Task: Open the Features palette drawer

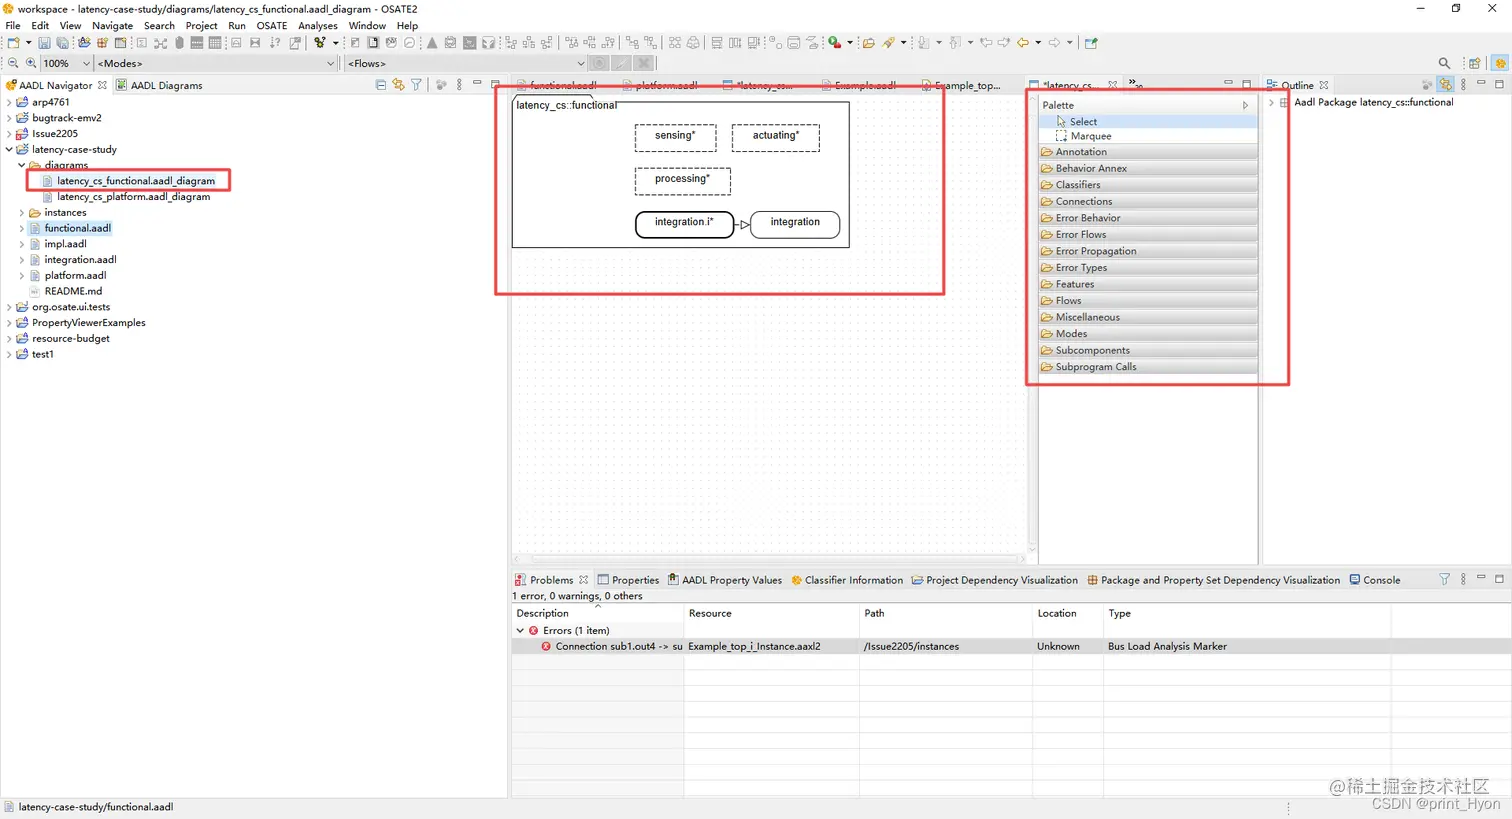Action: (1148, 284)
